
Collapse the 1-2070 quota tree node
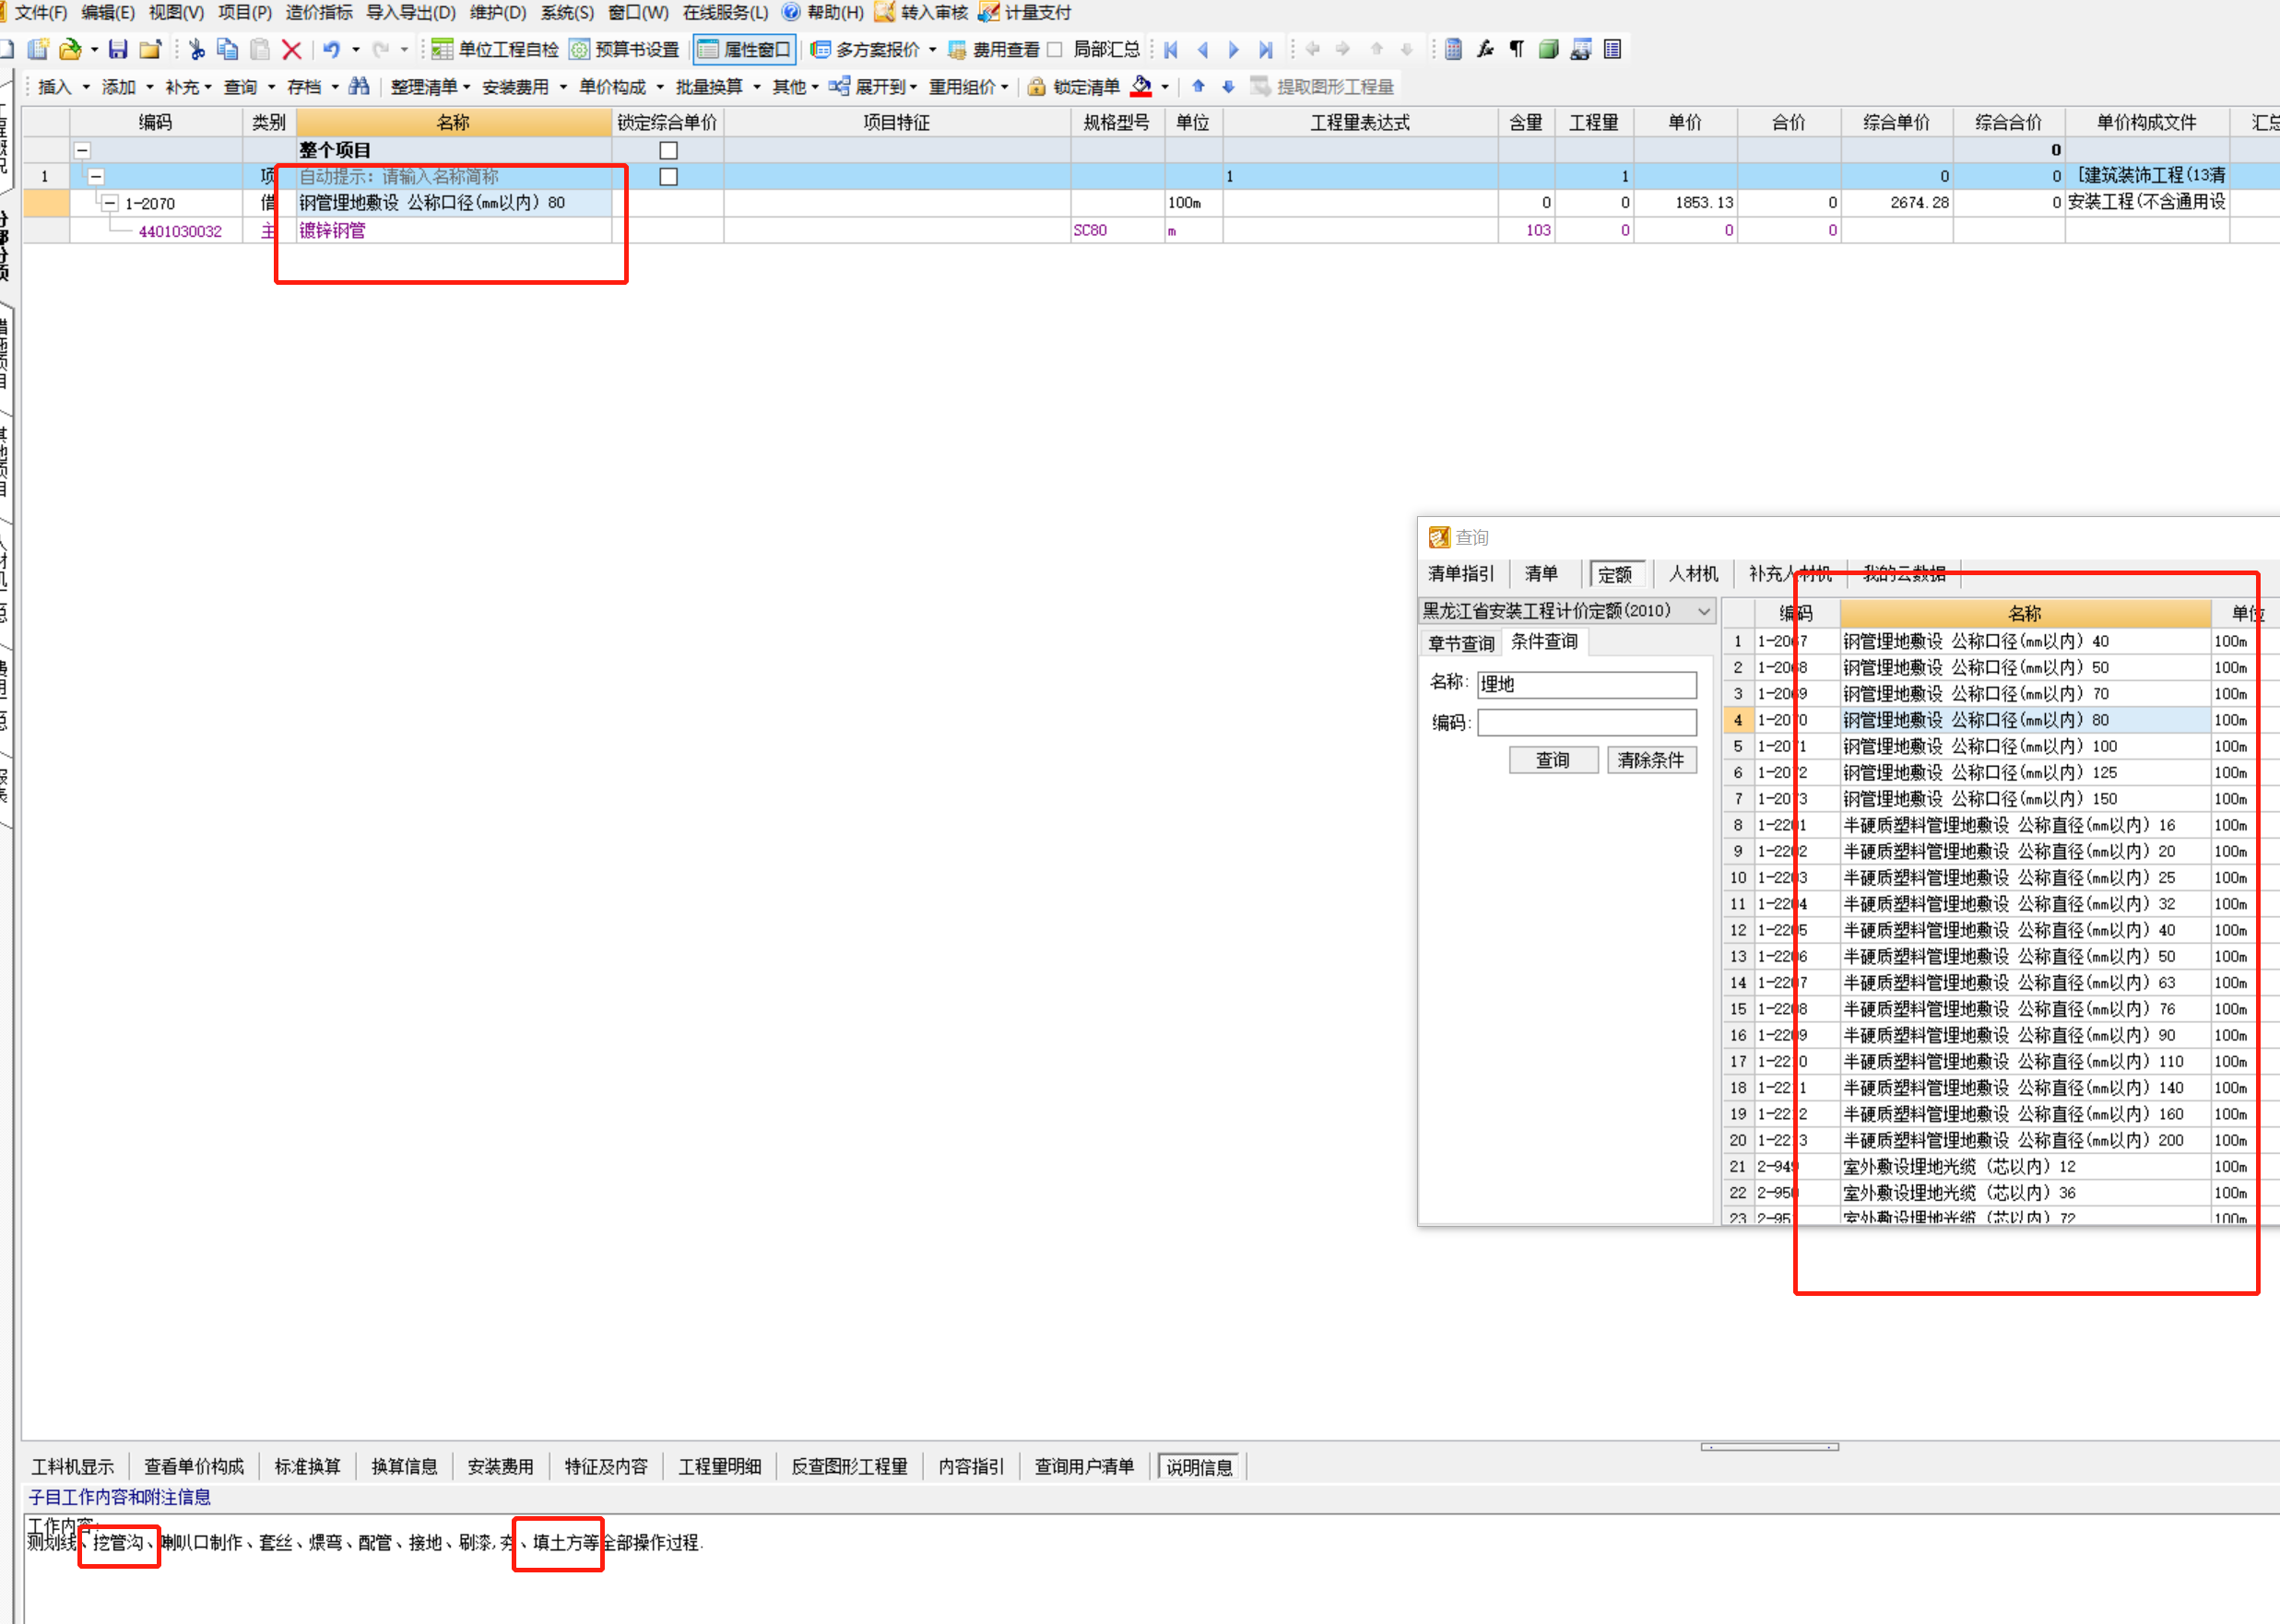(110, 203)
